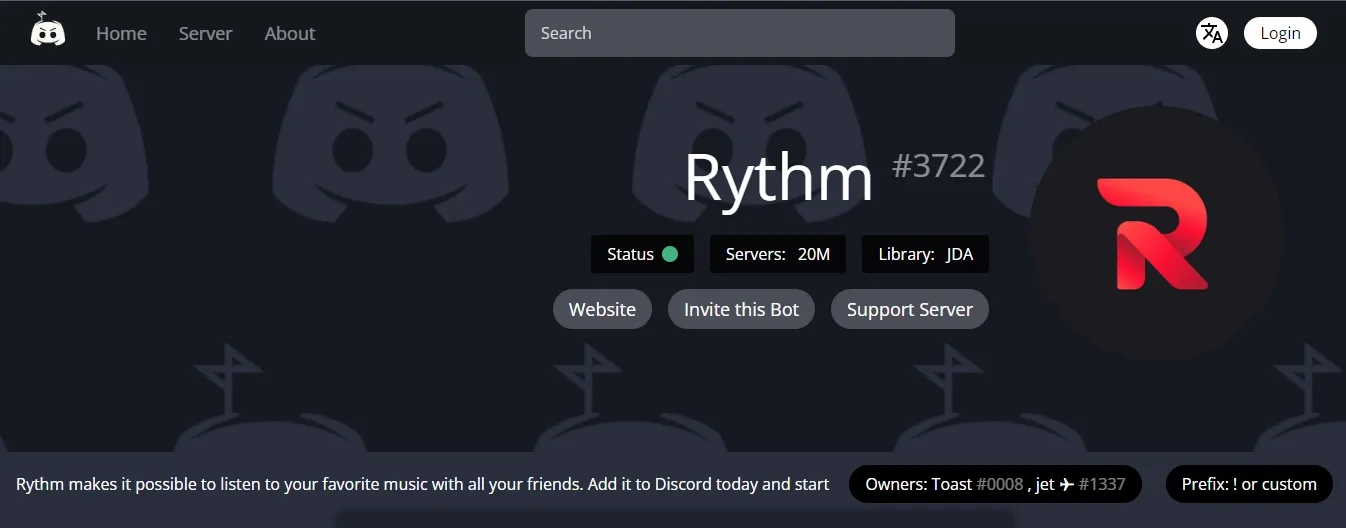Image resolution: width=1346 pixels, height=528 pixels.
Task: Click the Prefix: ! or custom badge
Action: [1249, 484]
